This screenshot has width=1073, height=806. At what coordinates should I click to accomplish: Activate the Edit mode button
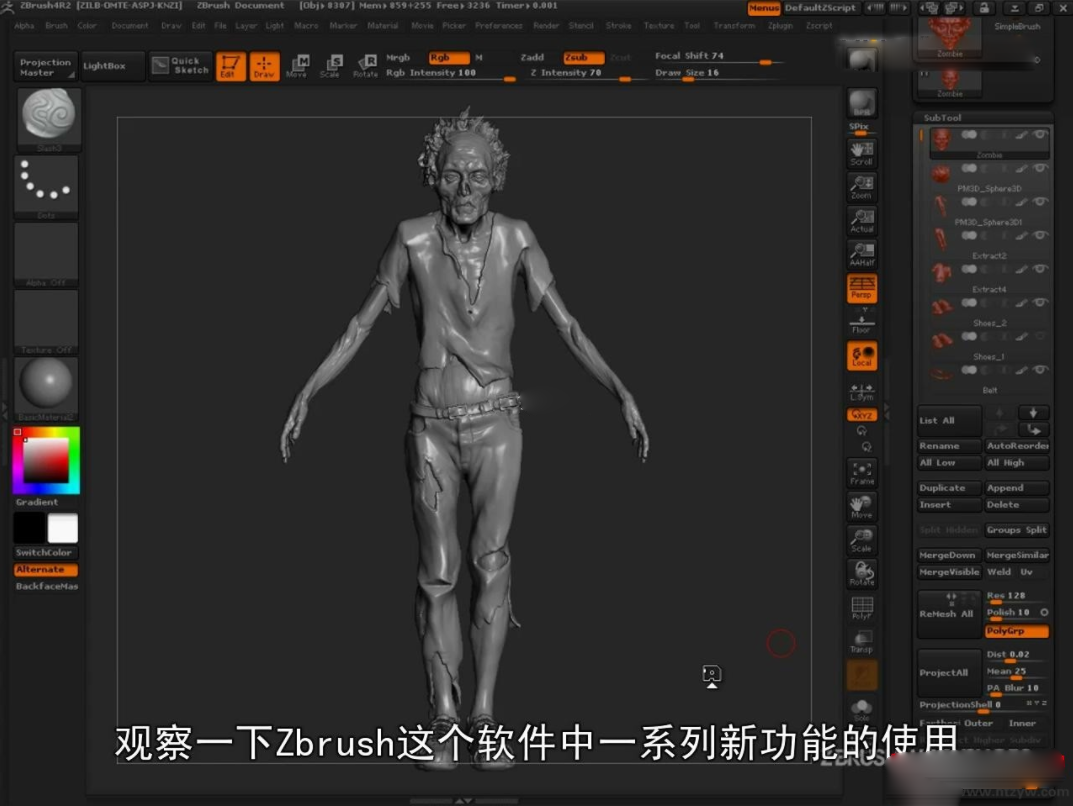point(231,66)
